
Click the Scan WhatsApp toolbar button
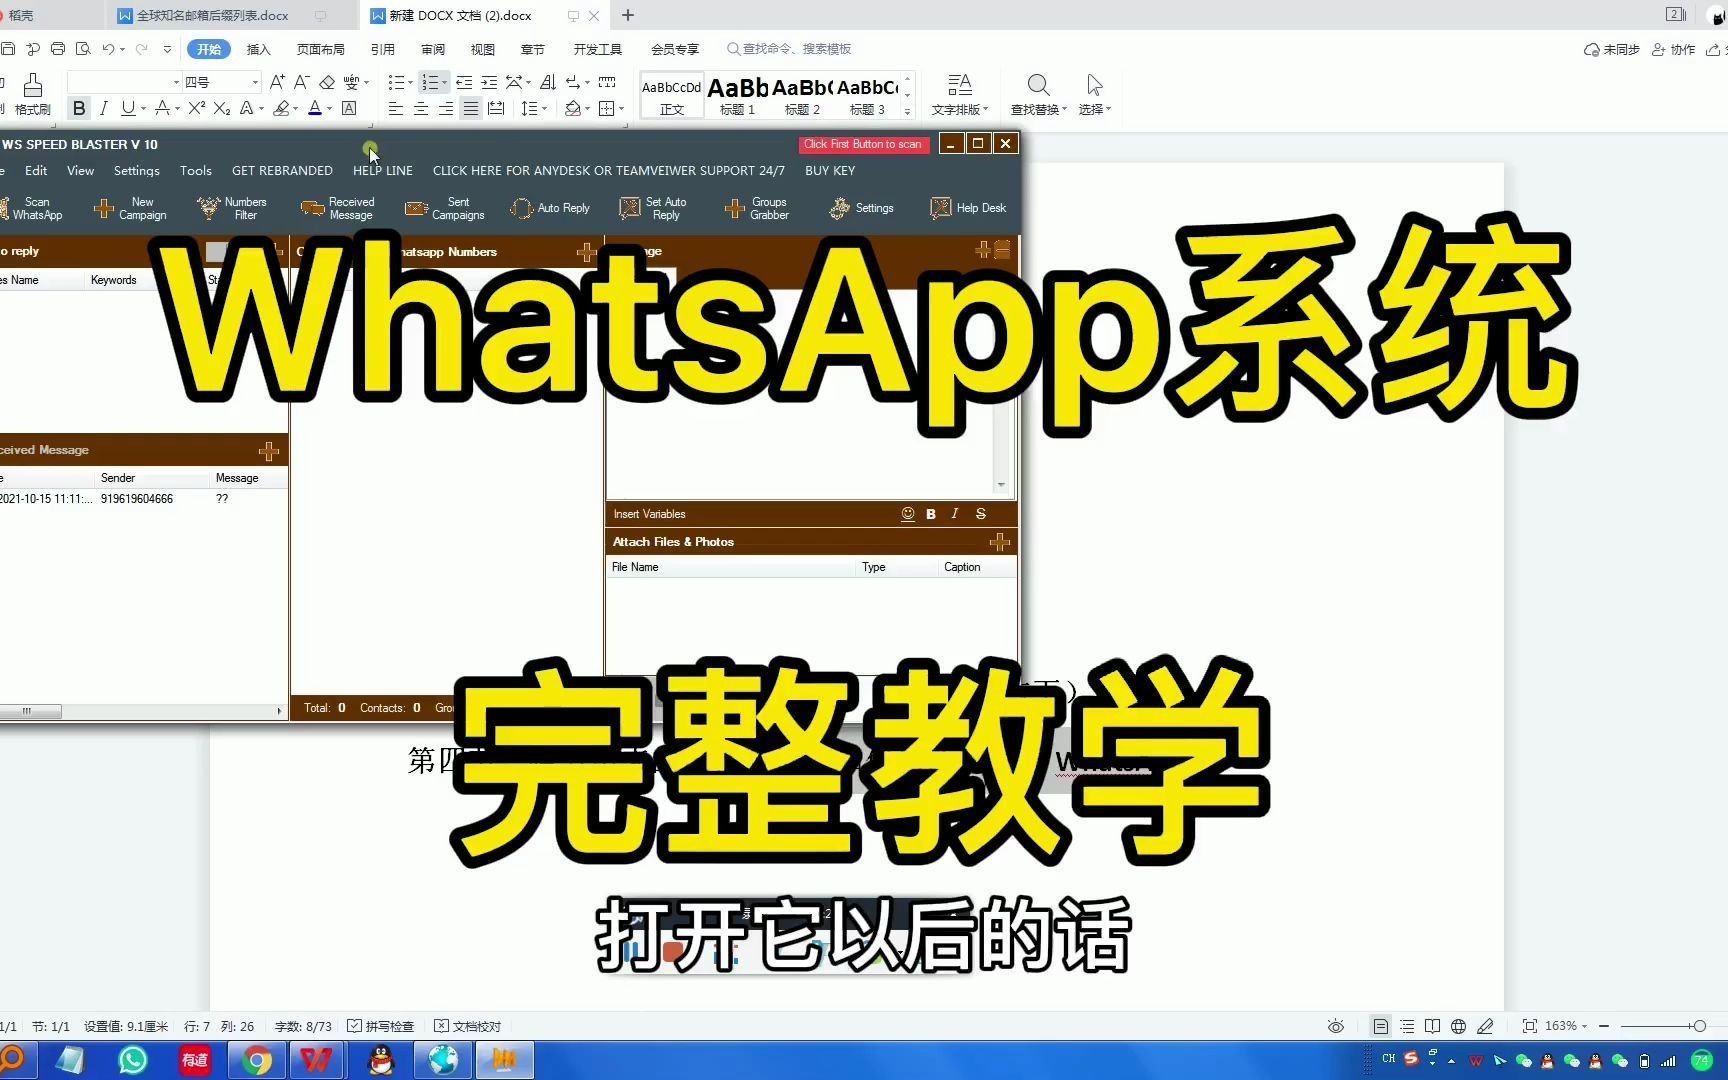point(33,208)
